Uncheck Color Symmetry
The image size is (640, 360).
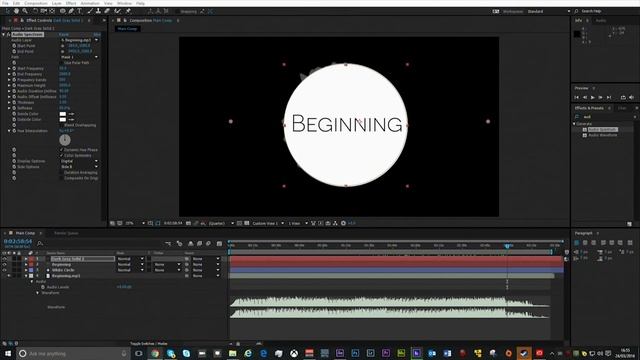tap(62, 156)
